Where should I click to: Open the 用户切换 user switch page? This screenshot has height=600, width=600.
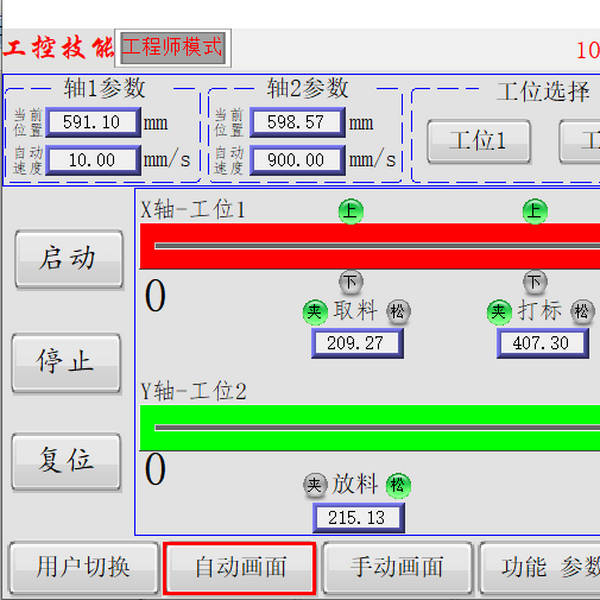pos(83,567)
